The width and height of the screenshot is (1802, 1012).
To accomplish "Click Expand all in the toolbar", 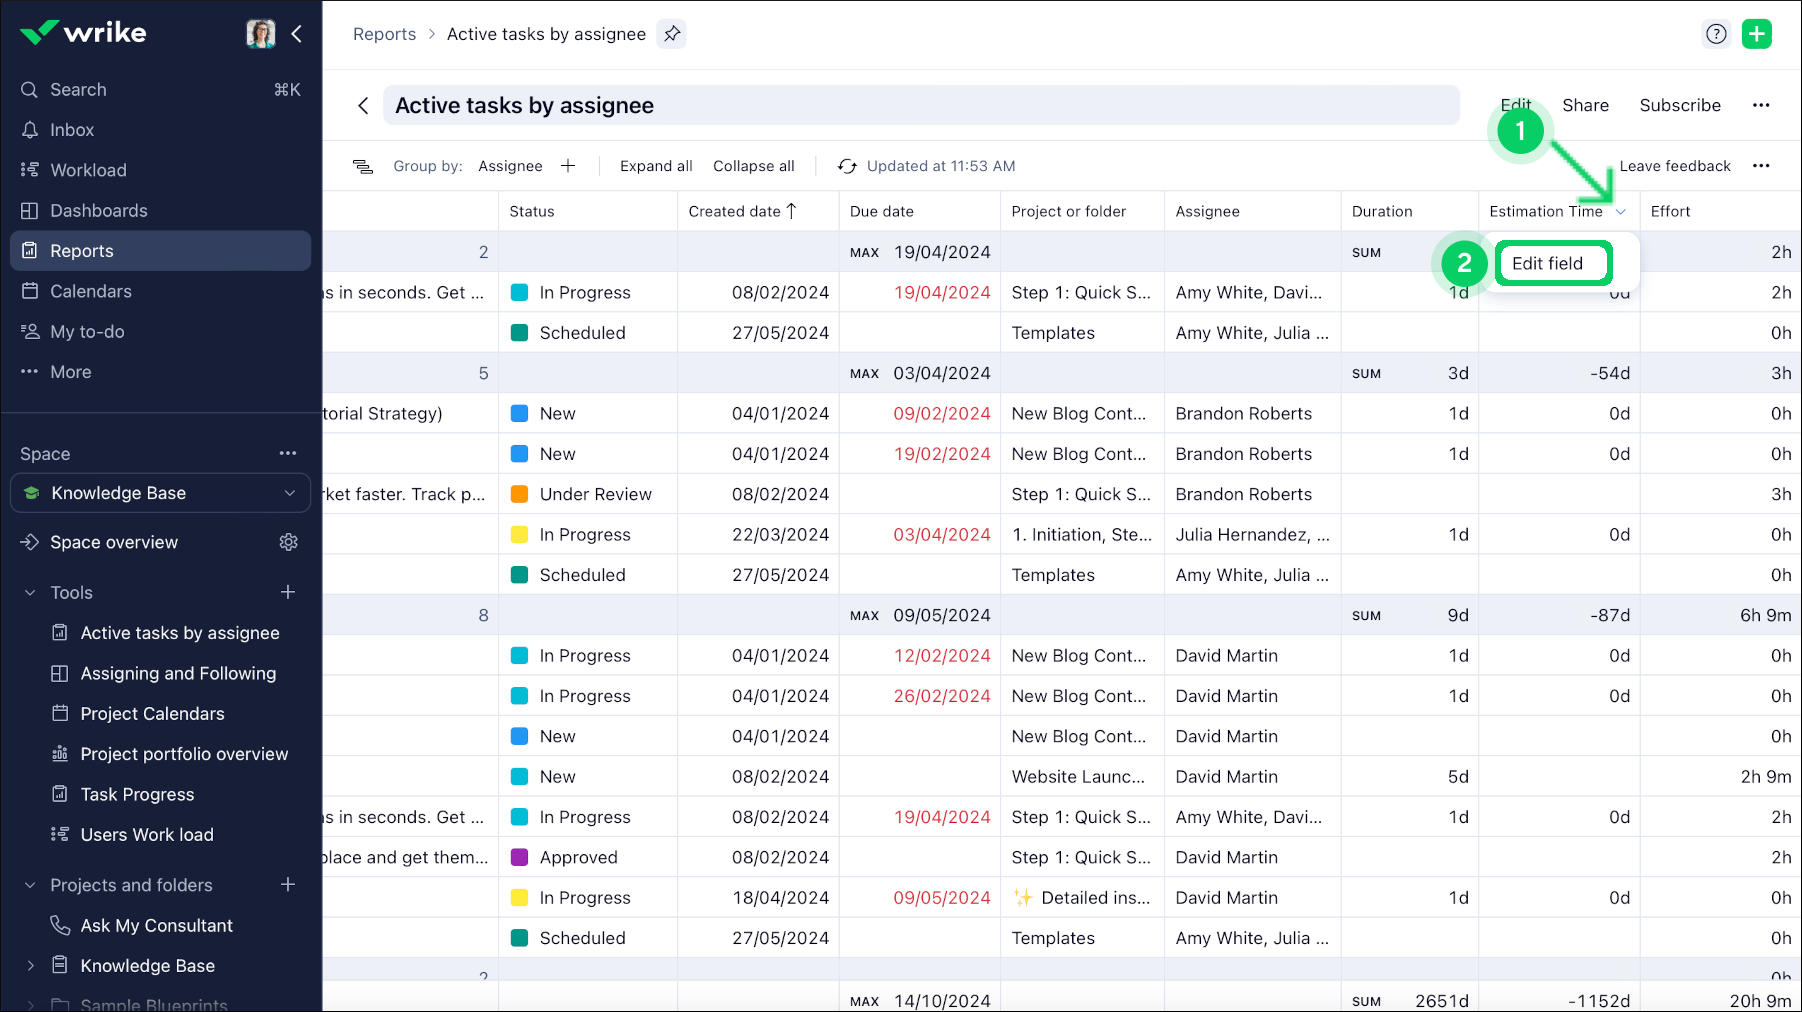I will pos(656,166).
